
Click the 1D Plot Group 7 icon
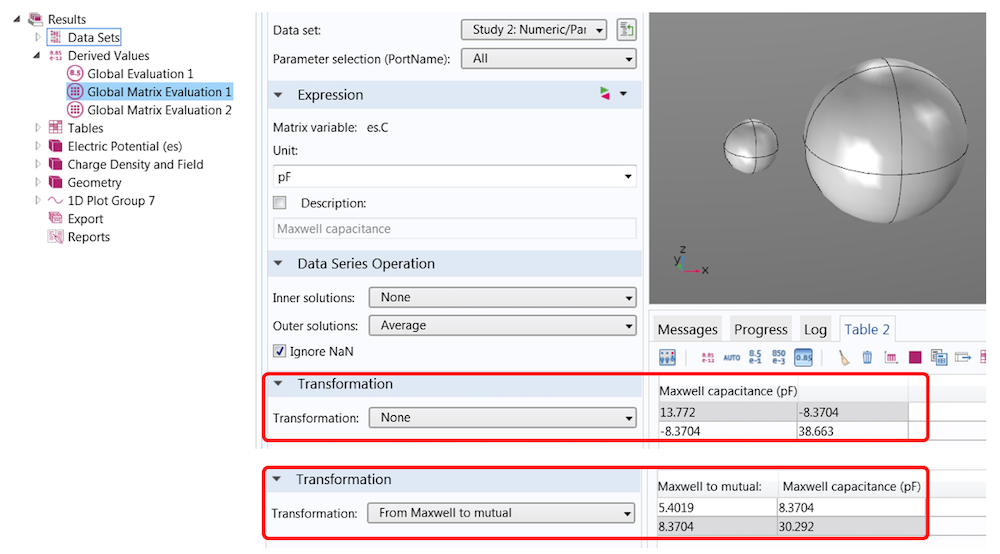[55, 200]
